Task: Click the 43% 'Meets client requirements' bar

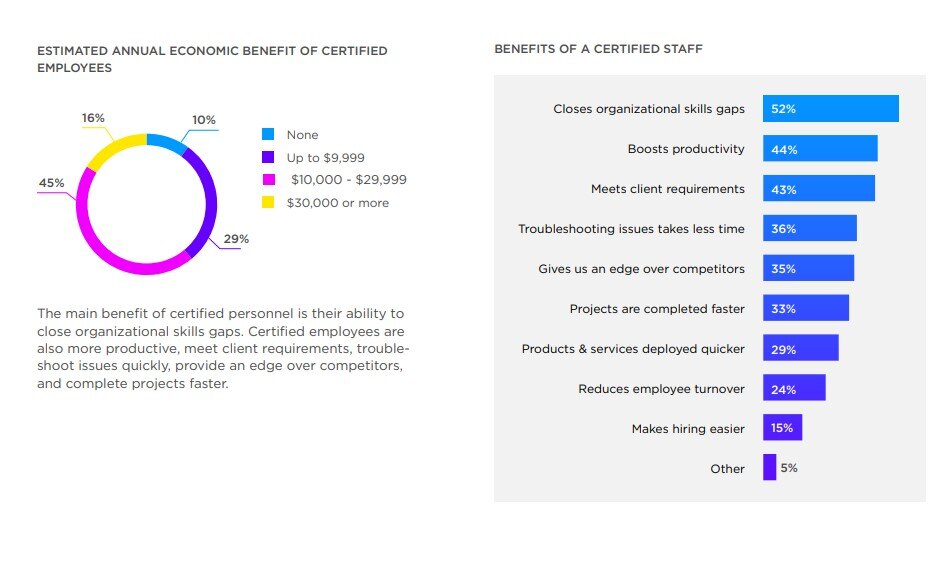Action: [x=818, y=189]
